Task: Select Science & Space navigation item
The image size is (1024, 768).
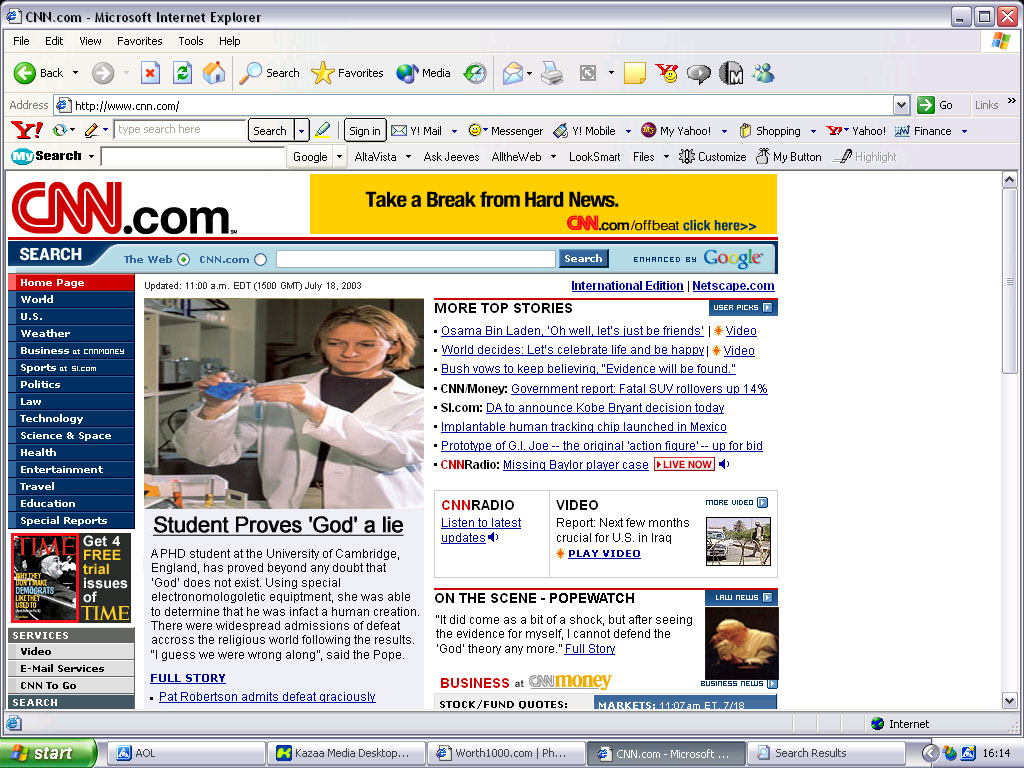Action: tap(71, 436)
